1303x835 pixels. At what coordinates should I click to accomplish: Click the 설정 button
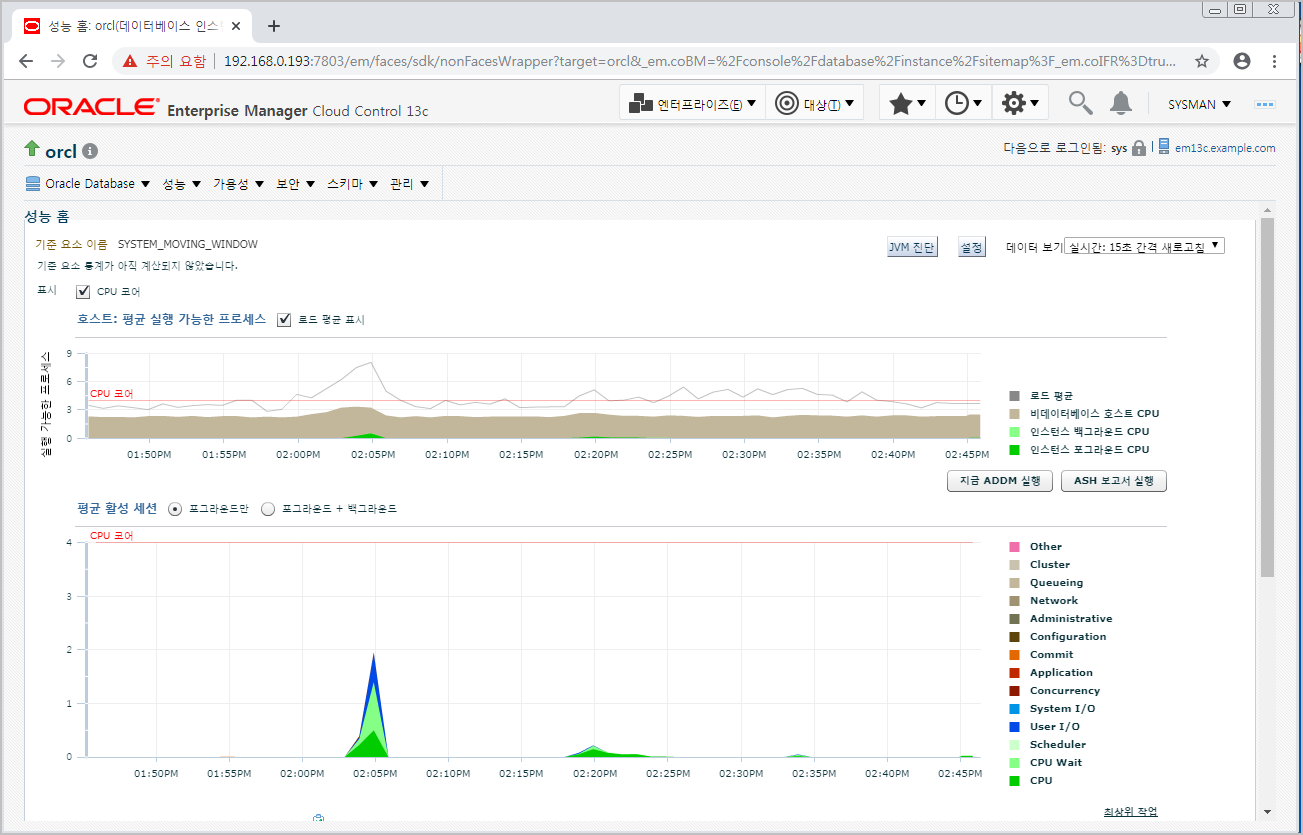971,247
